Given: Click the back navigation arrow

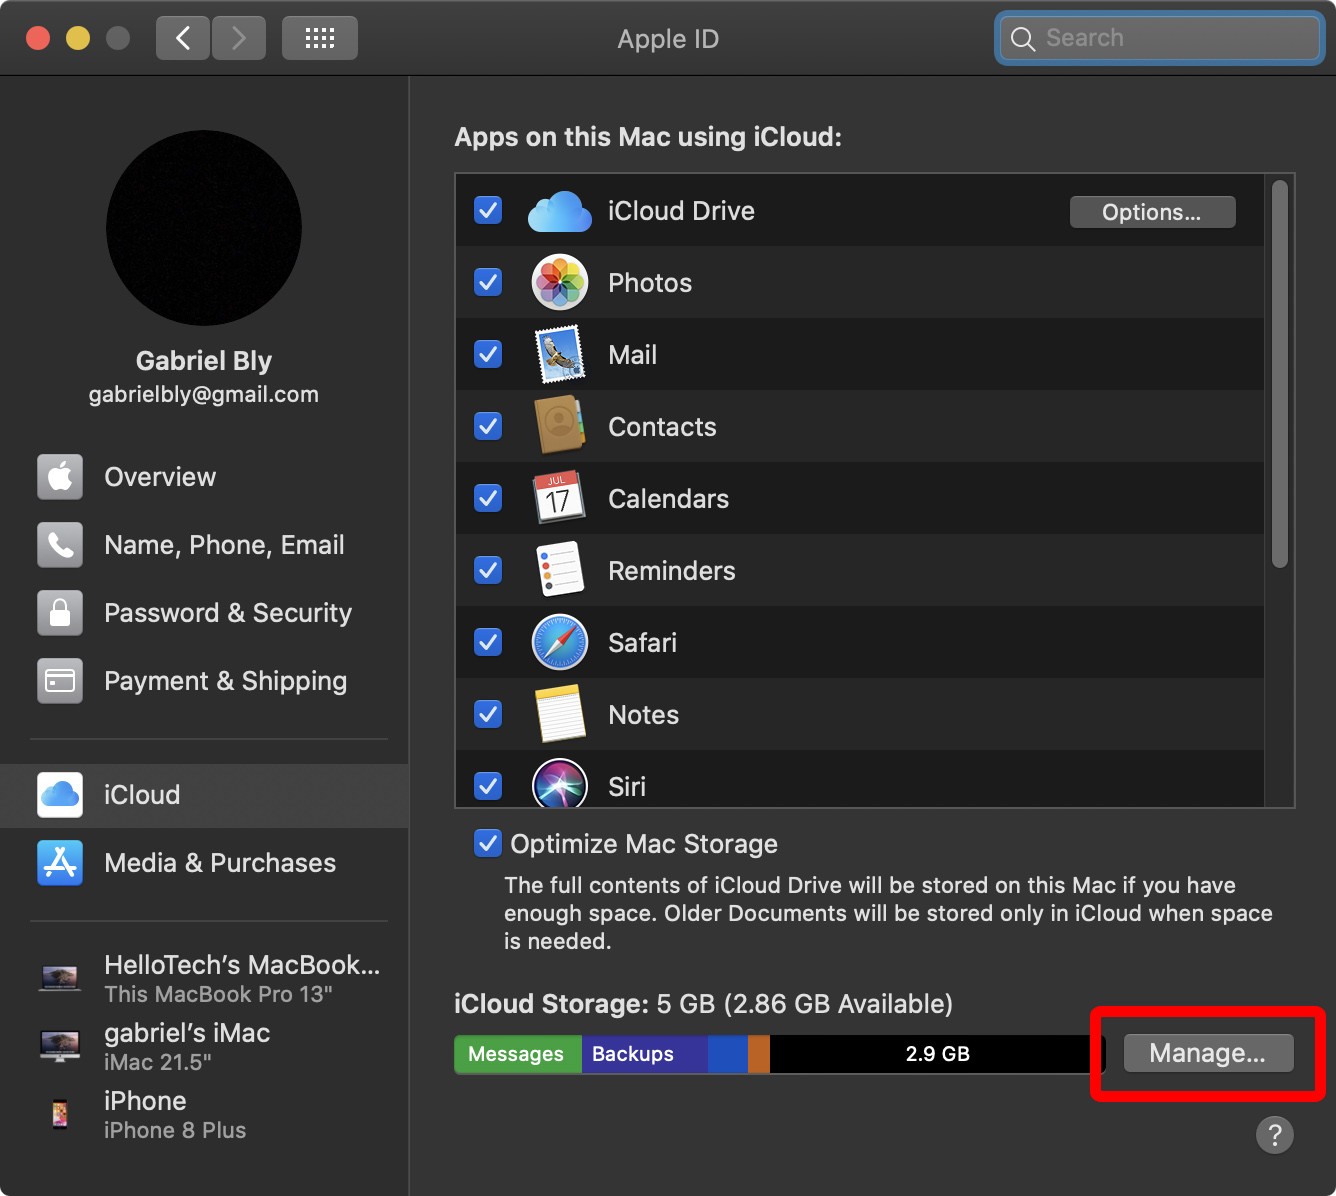Looking at the screenshot, I should click(x=182, y=37).
